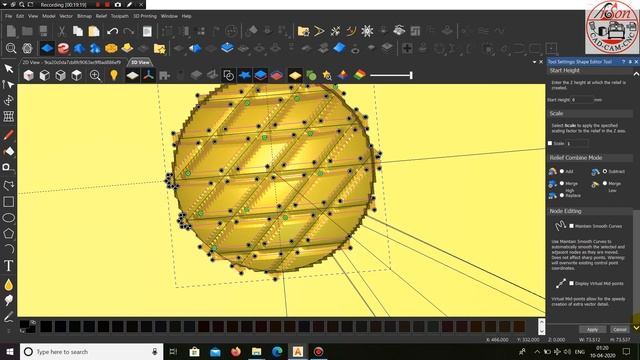Choose the Transform tool in left toolbar
This screenshot has height=360, width=640.
(9, 100)
